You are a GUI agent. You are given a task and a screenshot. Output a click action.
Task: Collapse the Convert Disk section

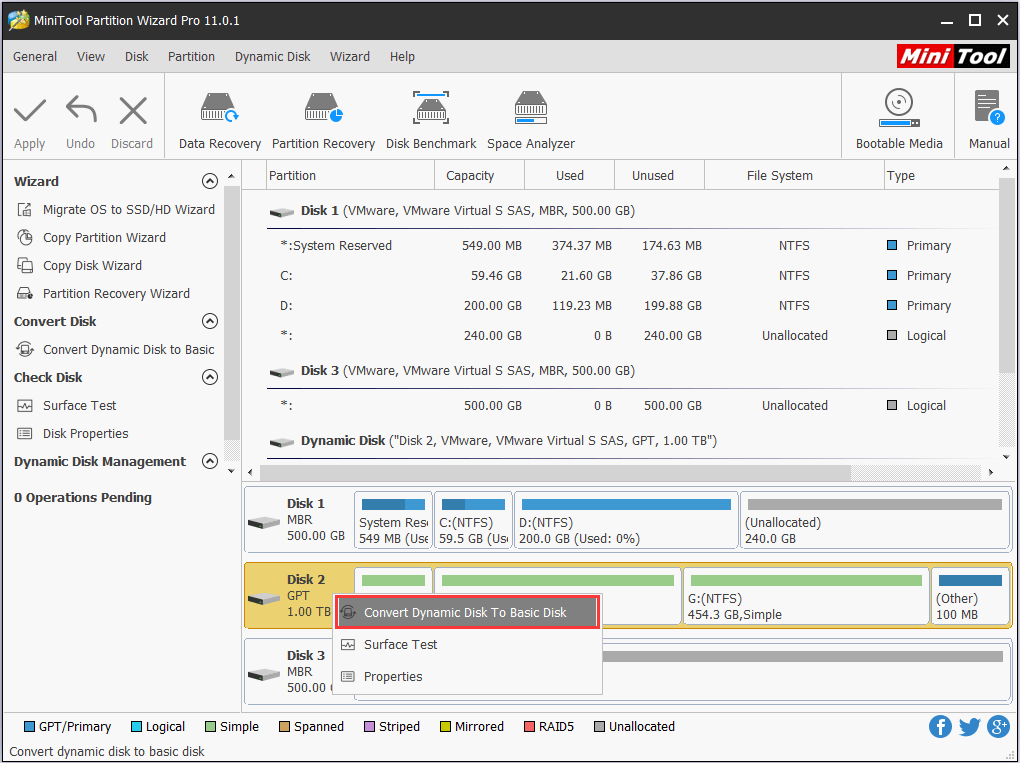coord(209,321)
